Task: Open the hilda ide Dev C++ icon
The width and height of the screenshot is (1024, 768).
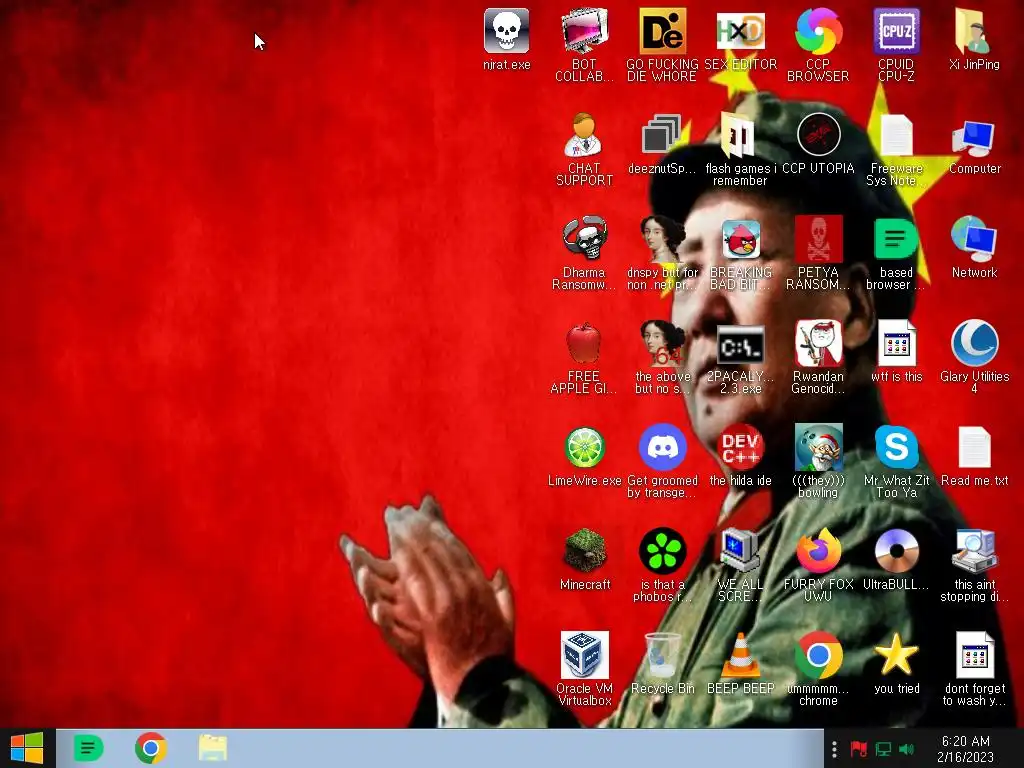Action: [x=741, y=447]
